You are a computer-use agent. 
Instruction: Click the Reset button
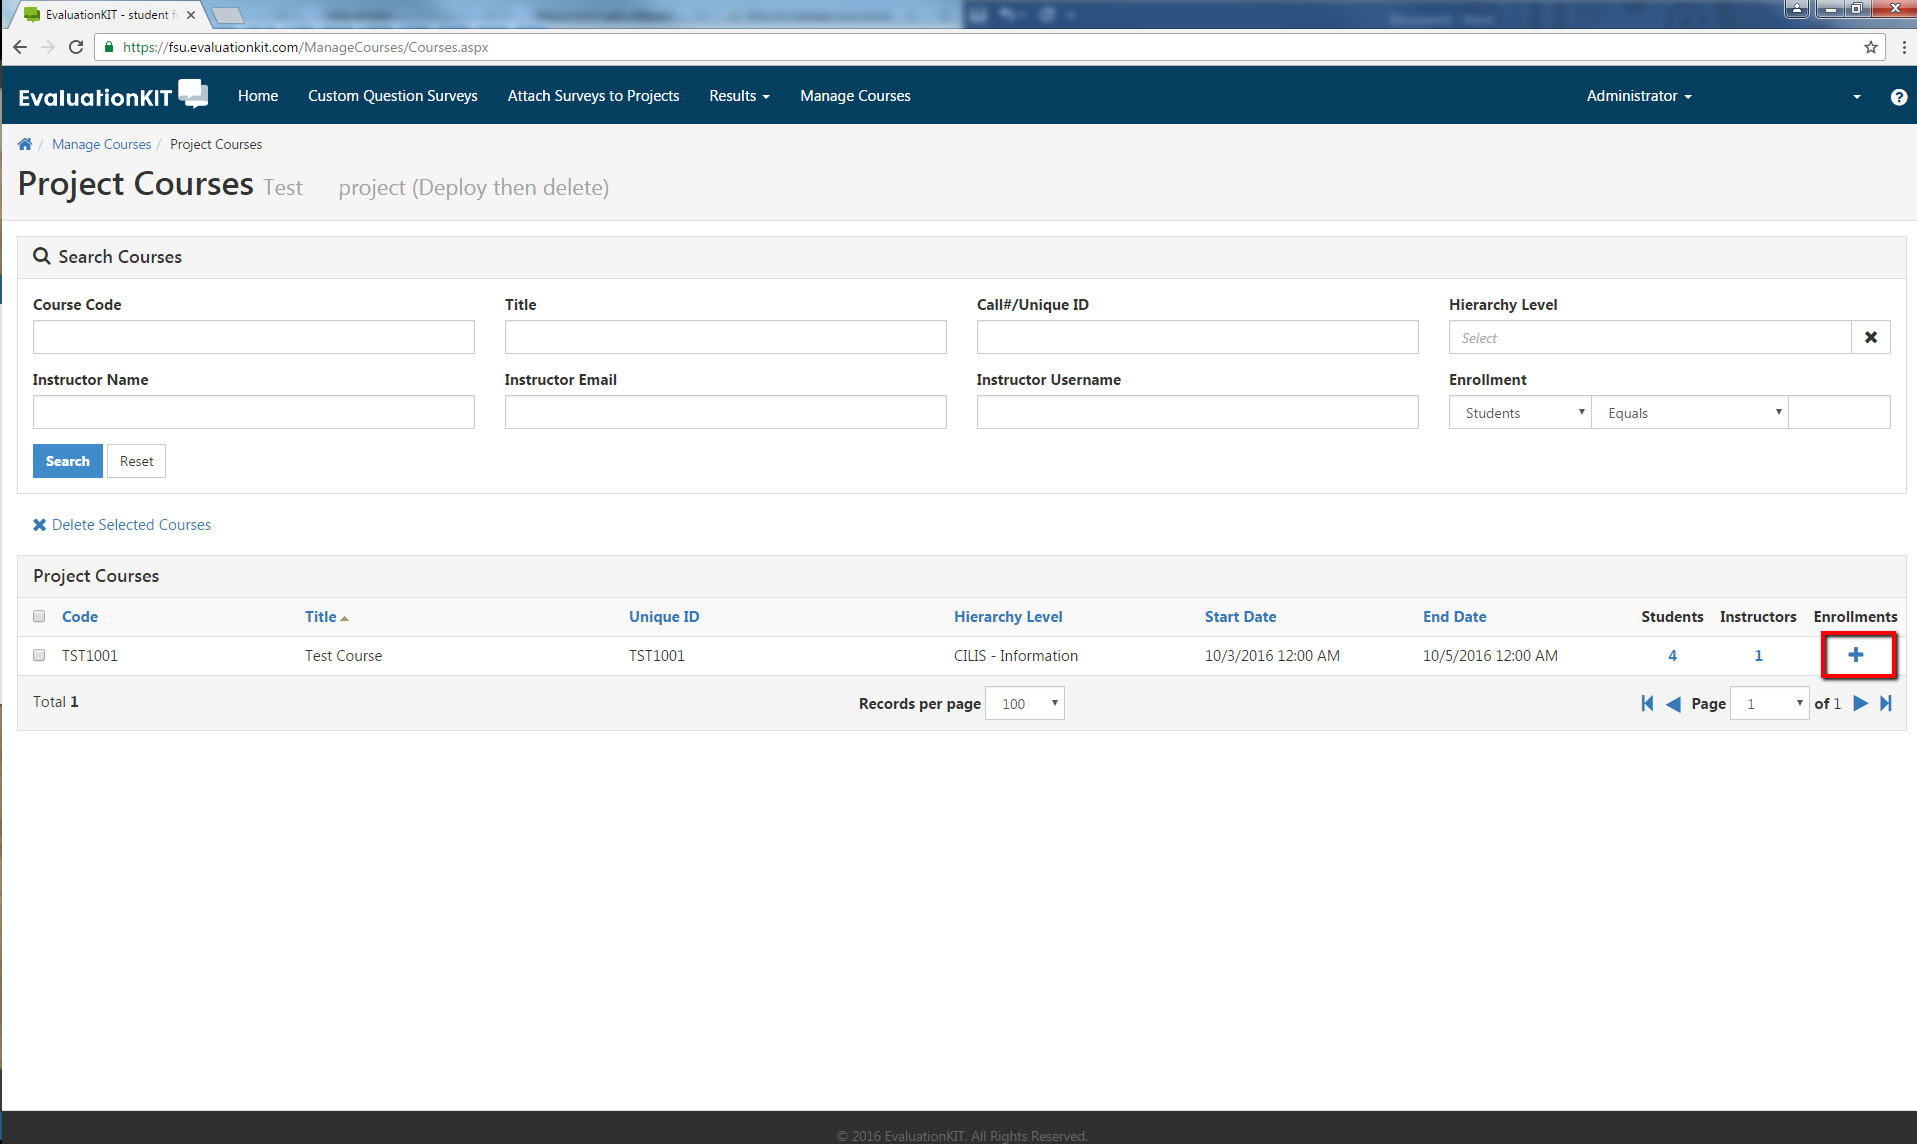tap(137, 461)
